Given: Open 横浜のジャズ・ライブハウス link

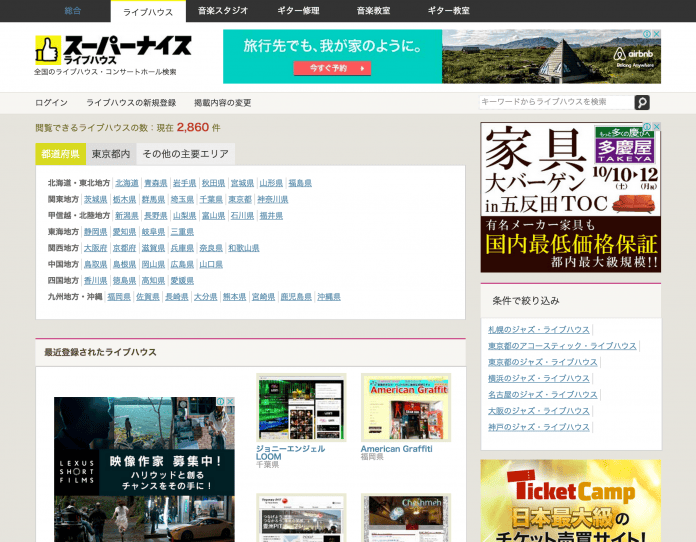Looking at the screenshot, I should (539, 379).
